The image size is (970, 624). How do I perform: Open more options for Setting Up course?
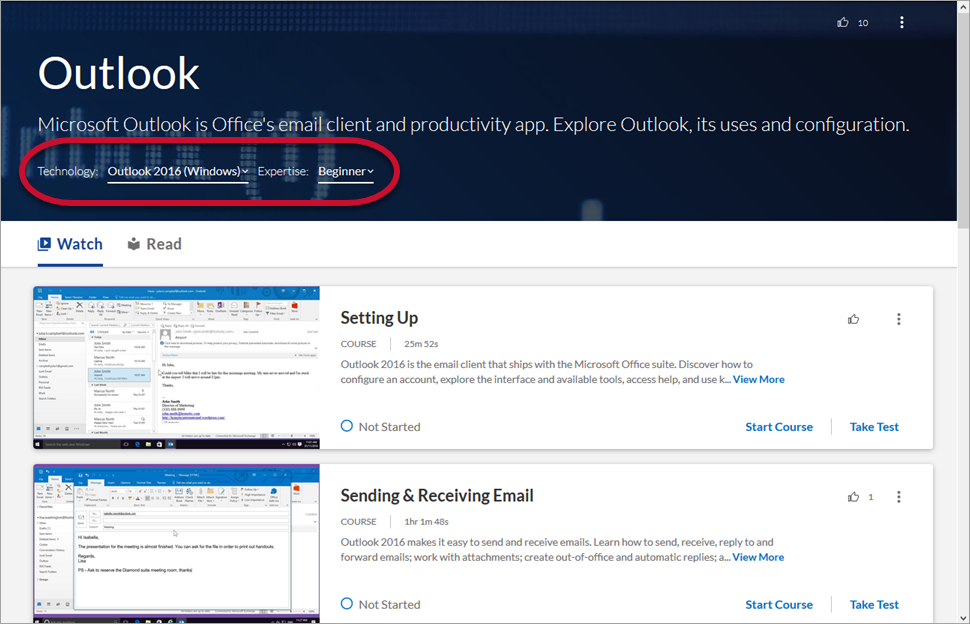tap(898, 319)
